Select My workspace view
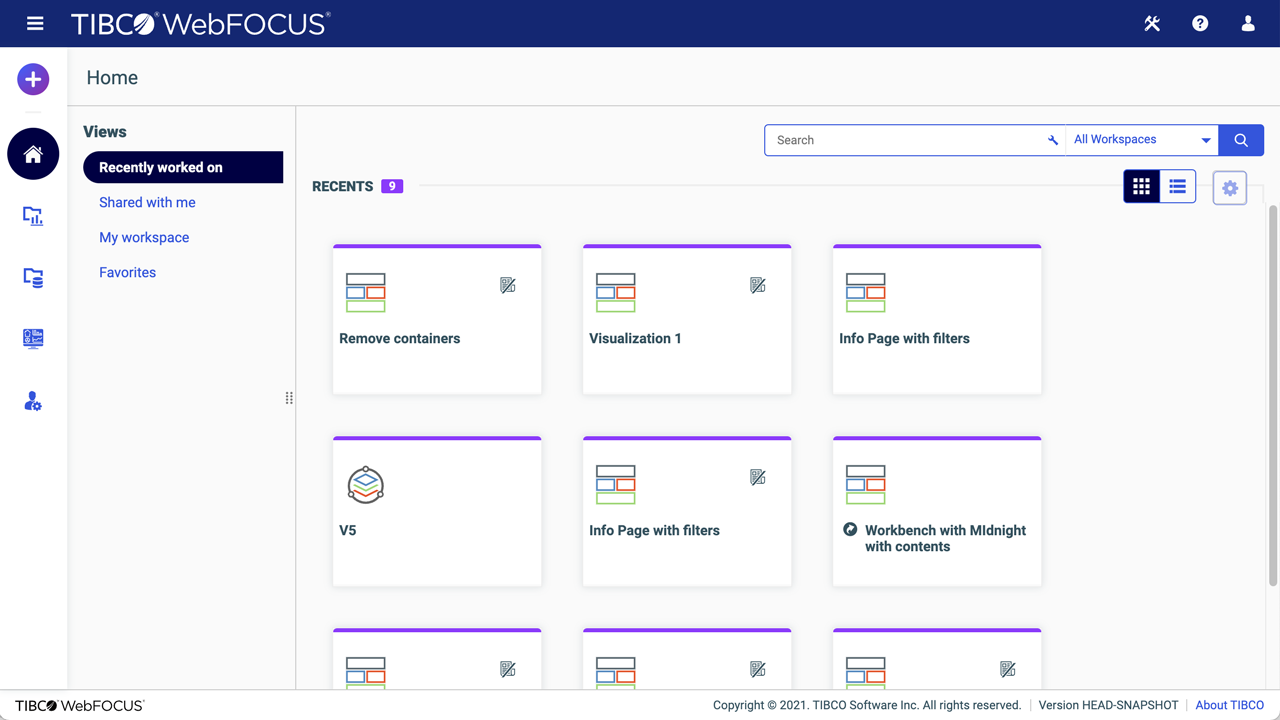1280x720 pixels. [144, 237]
